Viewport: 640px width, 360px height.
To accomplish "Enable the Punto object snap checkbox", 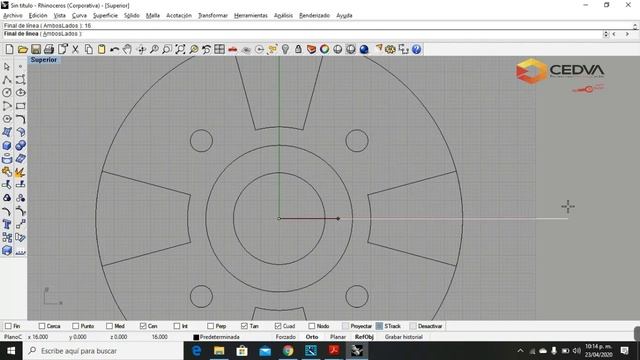I will (76, 326).
